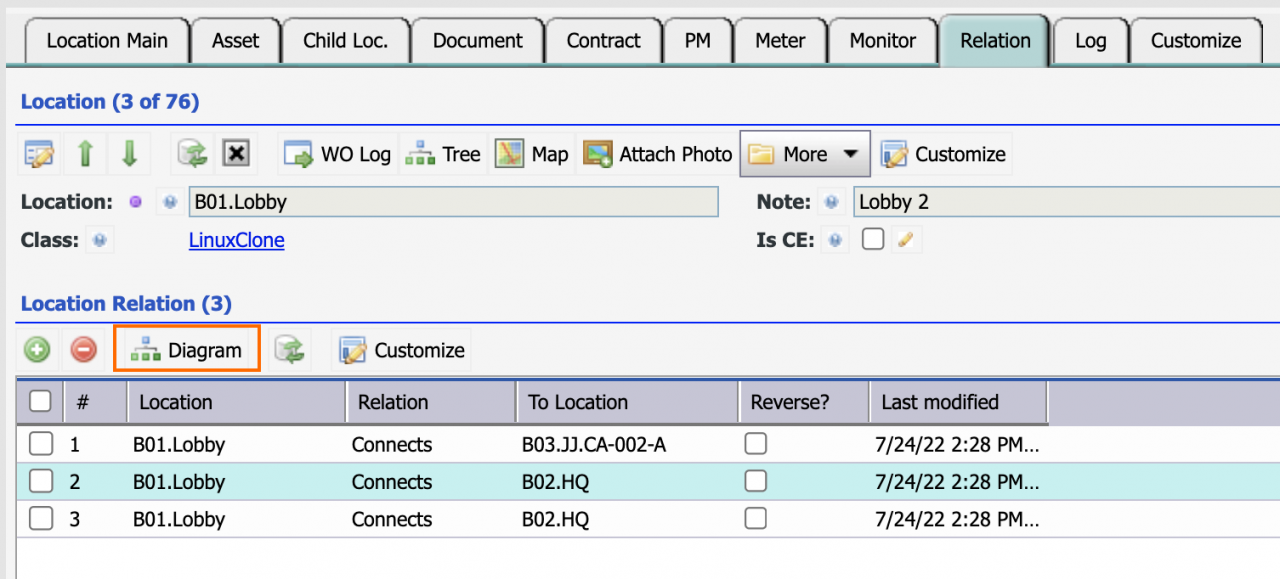Open the Child Loc. tab

point(345,41)
